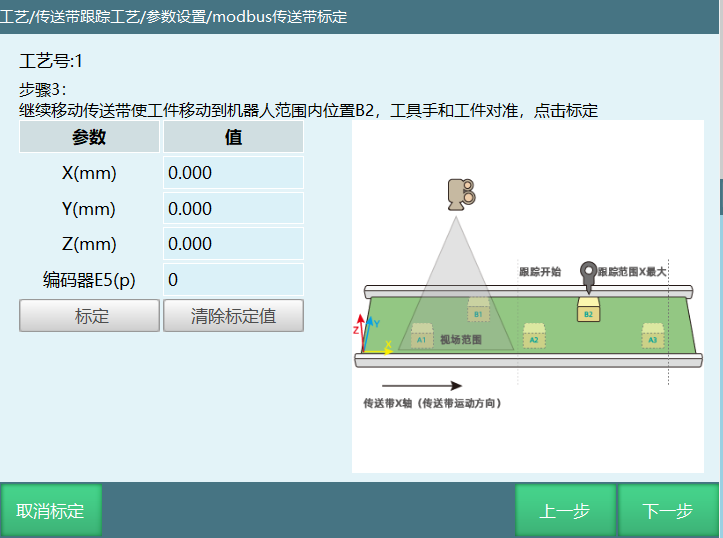Click the Z(mm) parameter label
Image resolution: width=723 pixels, height=538 pixels.
point(89,244)
